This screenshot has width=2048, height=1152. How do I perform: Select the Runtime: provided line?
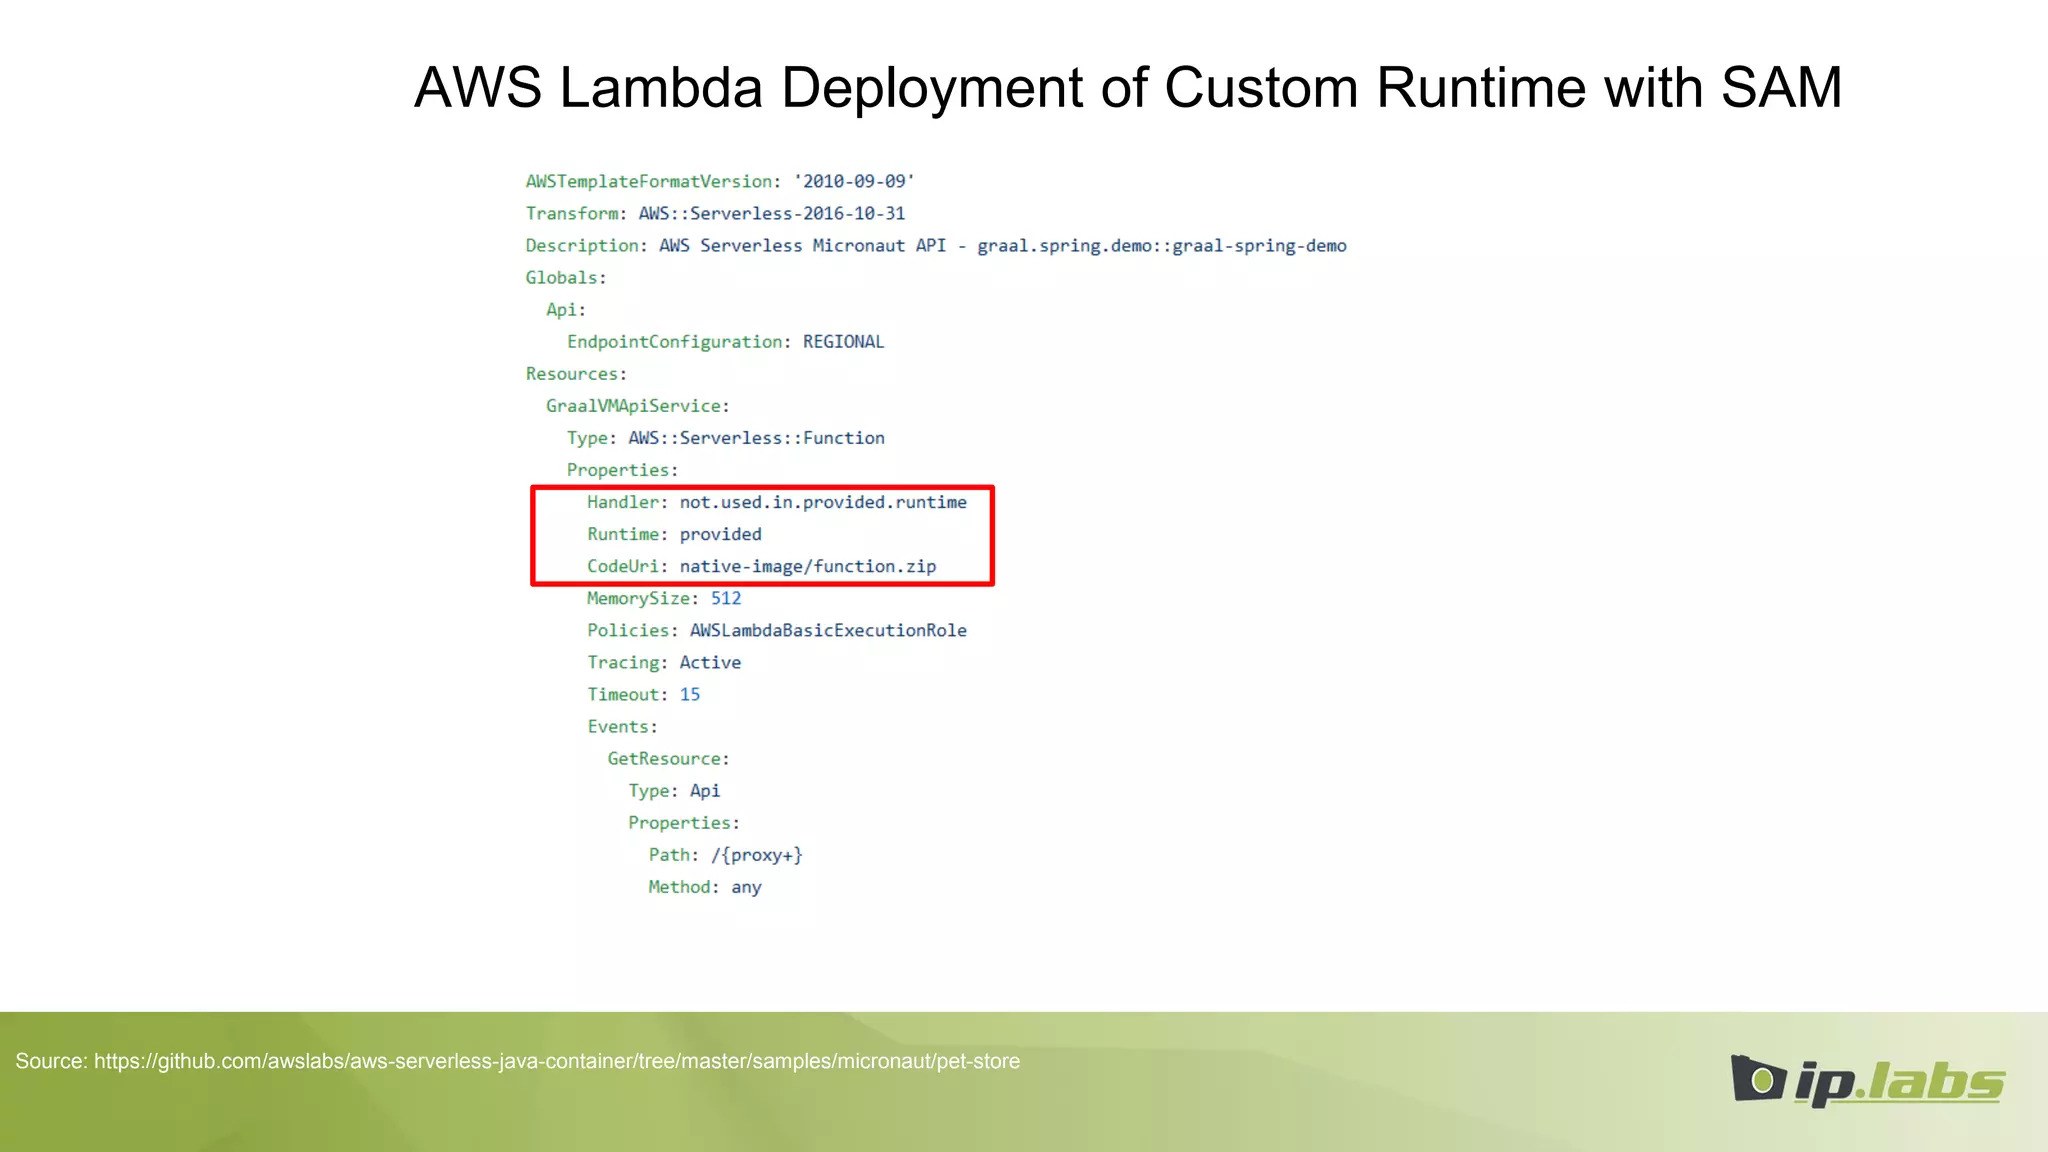click(x=674, y=534)
